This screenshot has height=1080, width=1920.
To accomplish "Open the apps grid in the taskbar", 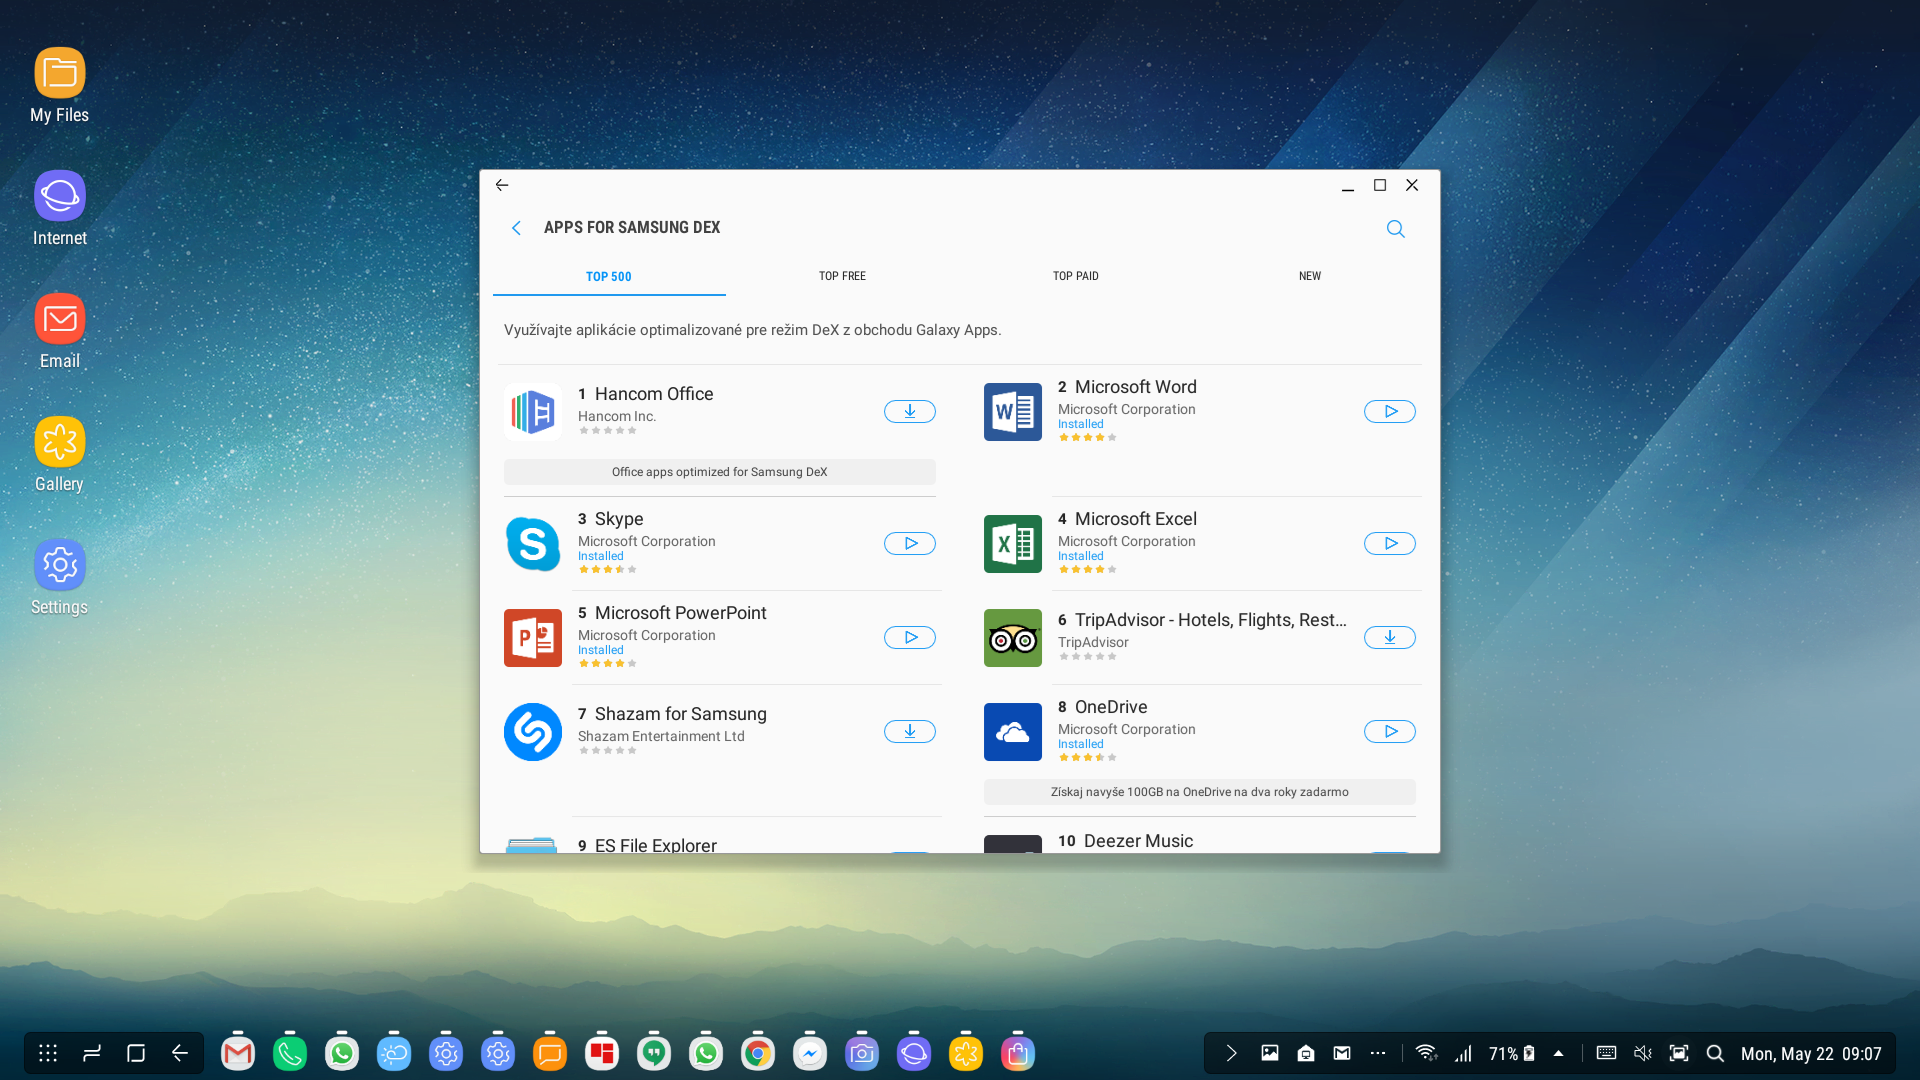I will [48, 1053].
